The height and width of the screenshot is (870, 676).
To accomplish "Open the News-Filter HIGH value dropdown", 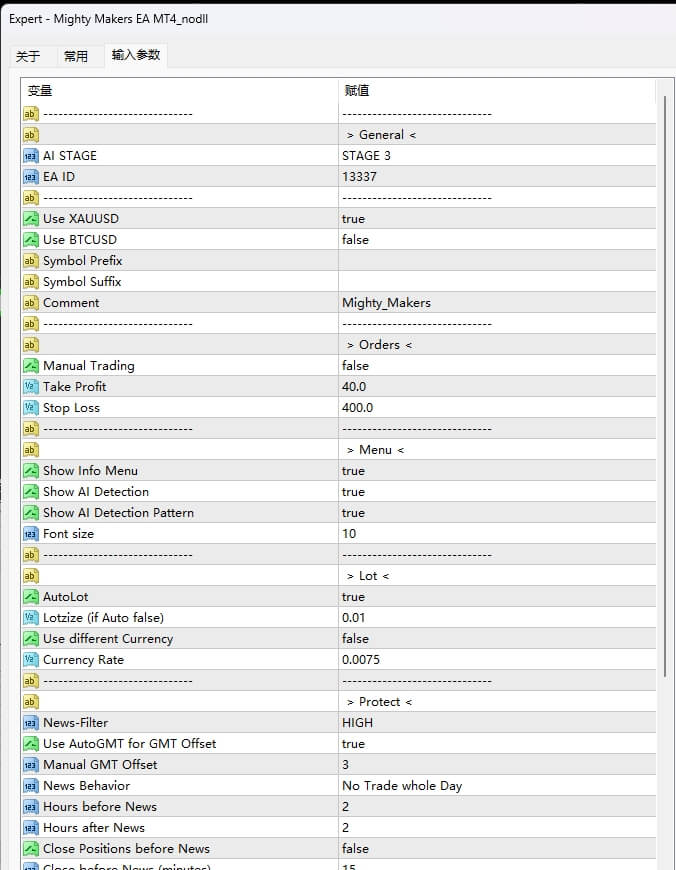I will [357, 723].
